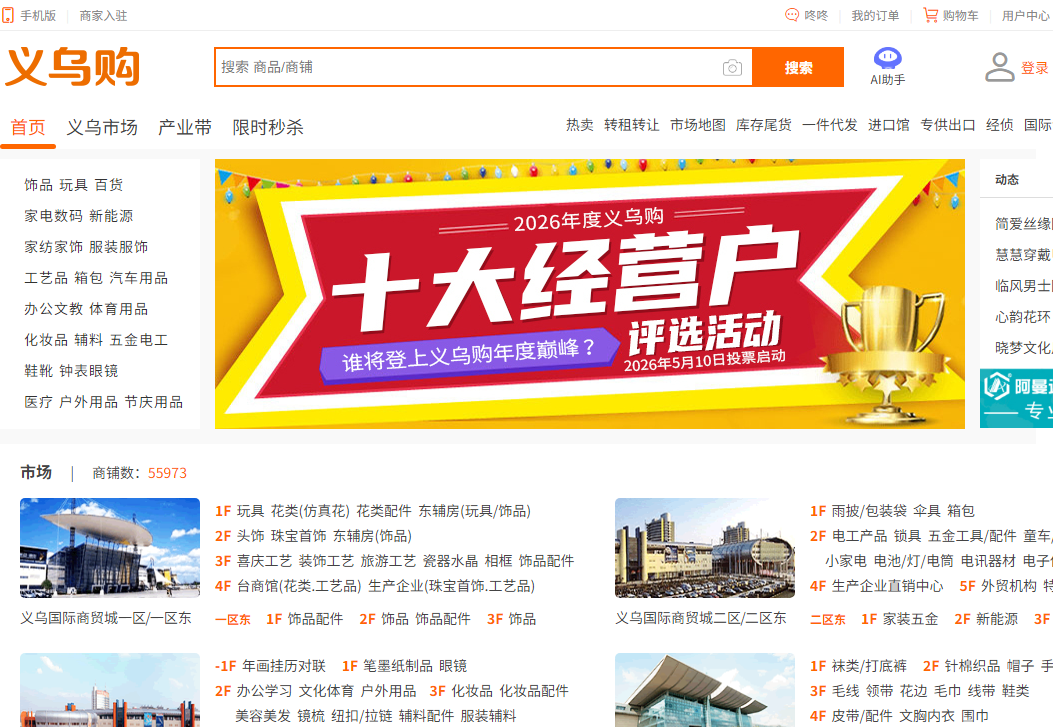Switch to 义乌市场 tab
Screen dimensions: 1053x727
102,127
